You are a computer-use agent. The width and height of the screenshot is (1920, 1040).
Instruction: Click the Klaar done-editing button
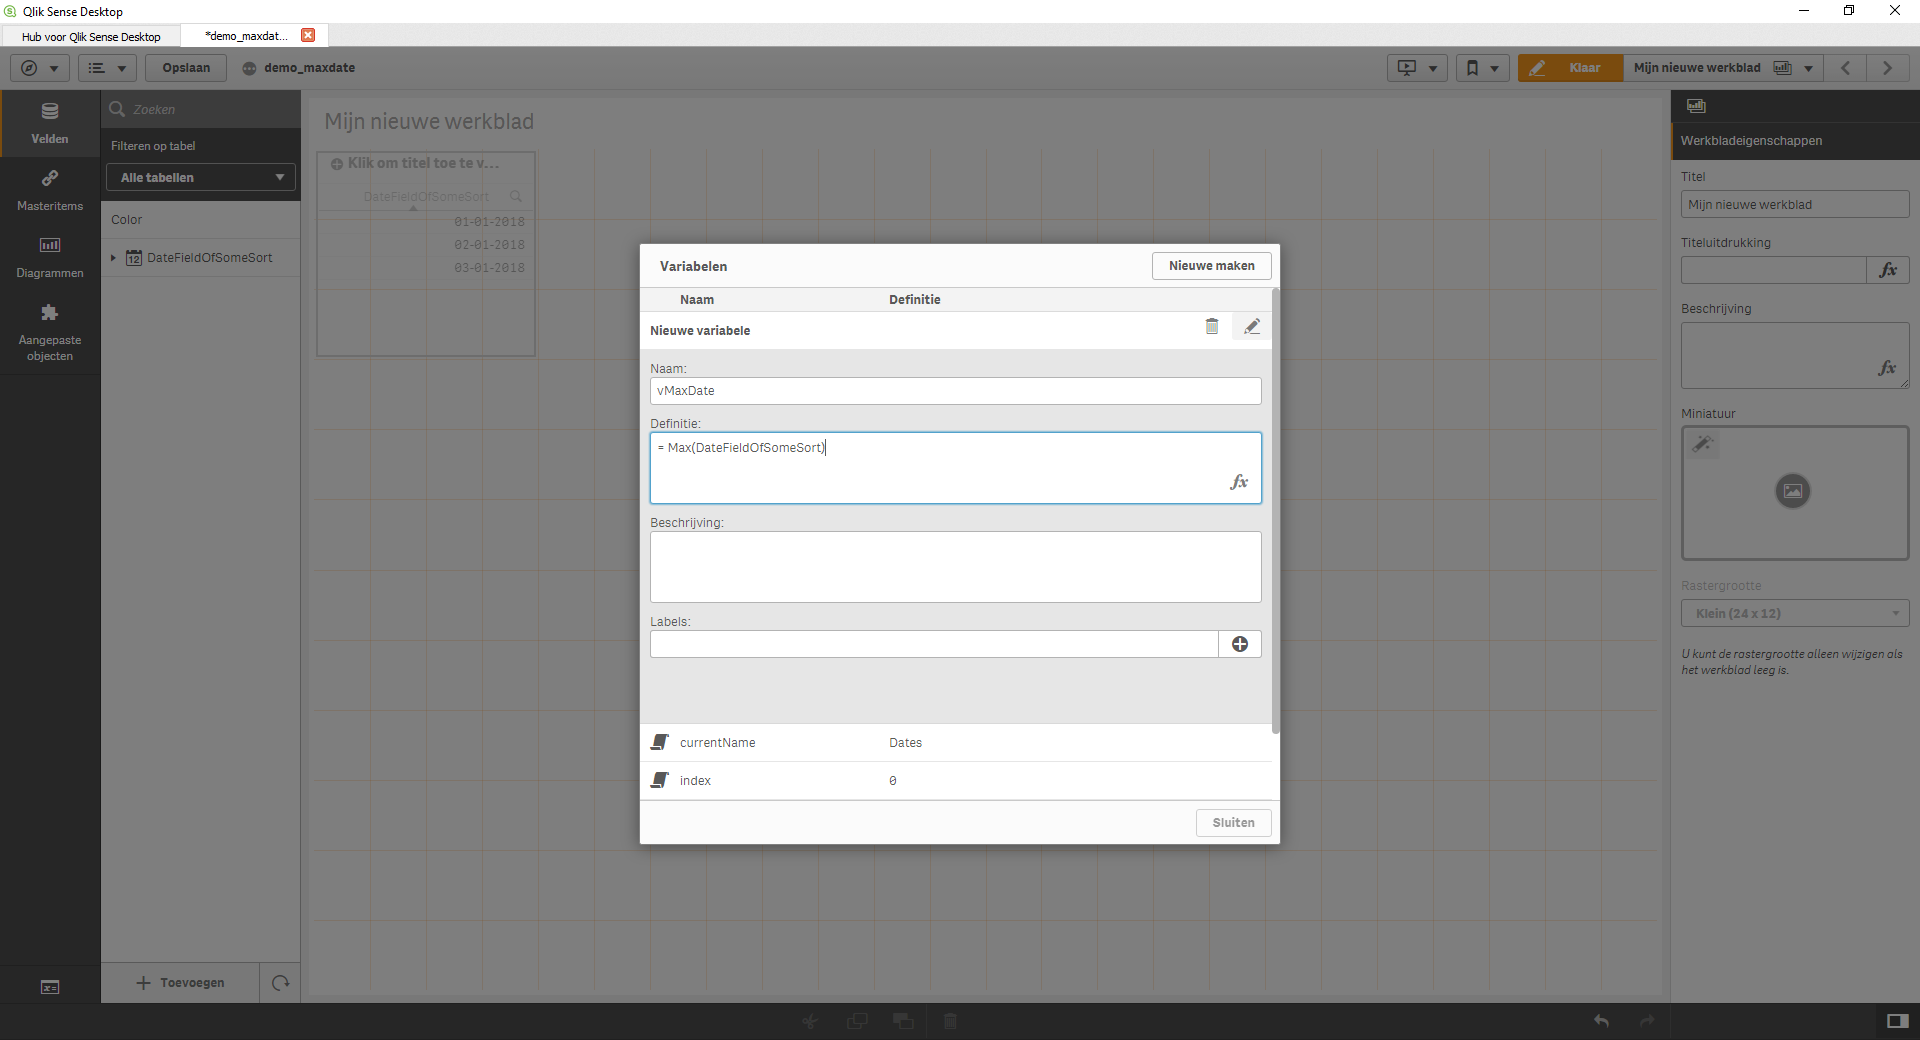tap(1570, 68)
